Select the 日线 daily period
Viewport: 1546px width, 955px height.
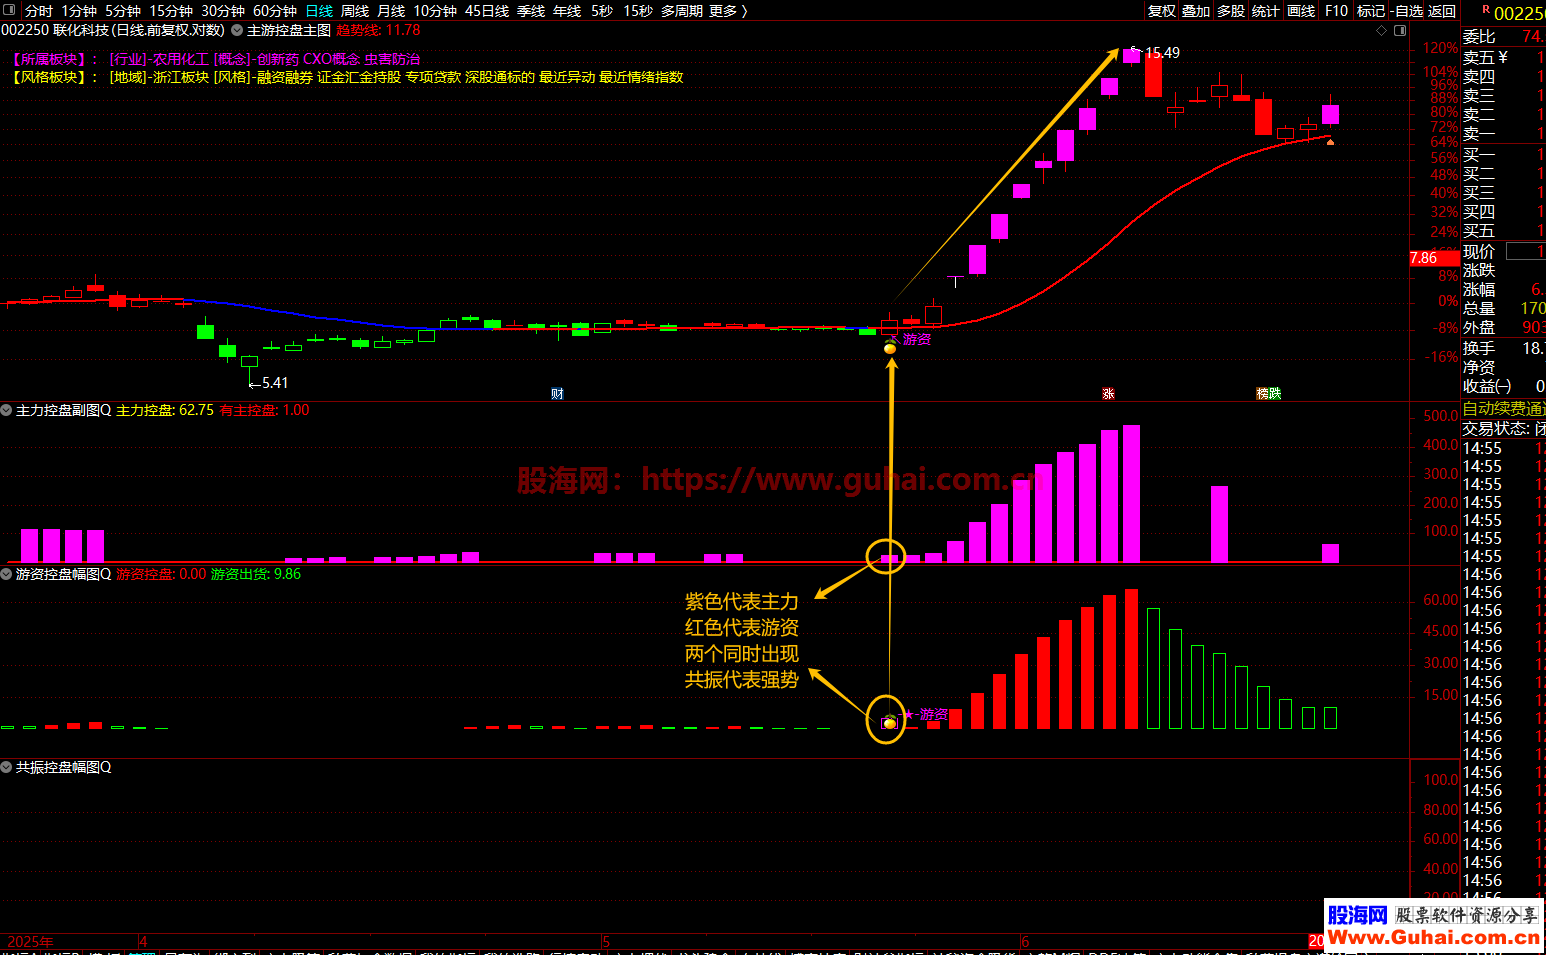(x=319, y=11)
